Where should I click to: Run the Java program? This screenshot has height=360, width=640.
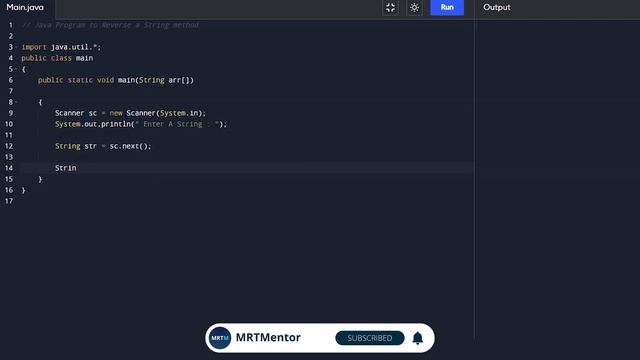(x=447, y=7)
